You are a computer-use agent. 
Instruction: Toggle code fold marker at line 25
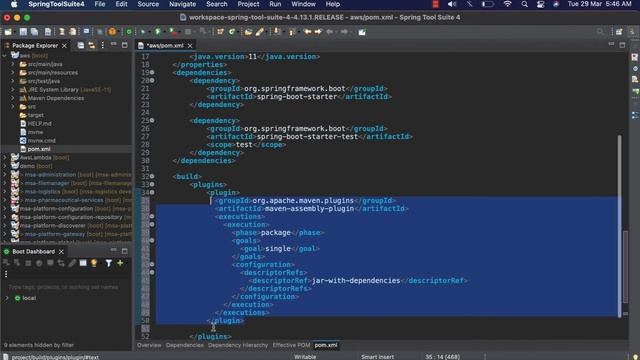152,120
